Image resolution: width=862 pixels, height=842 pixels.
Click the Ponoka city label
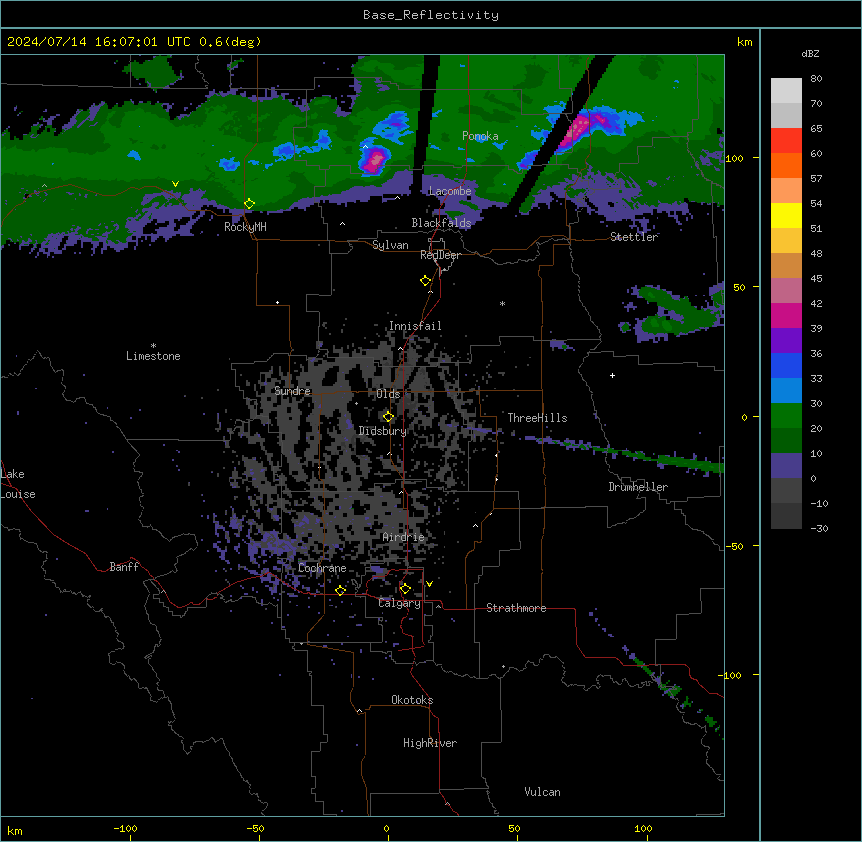[x=480, y=136]
